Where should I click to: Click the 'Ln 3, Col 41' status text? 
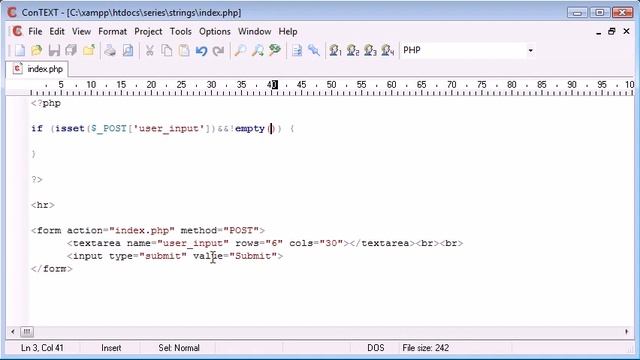[42, 348]
